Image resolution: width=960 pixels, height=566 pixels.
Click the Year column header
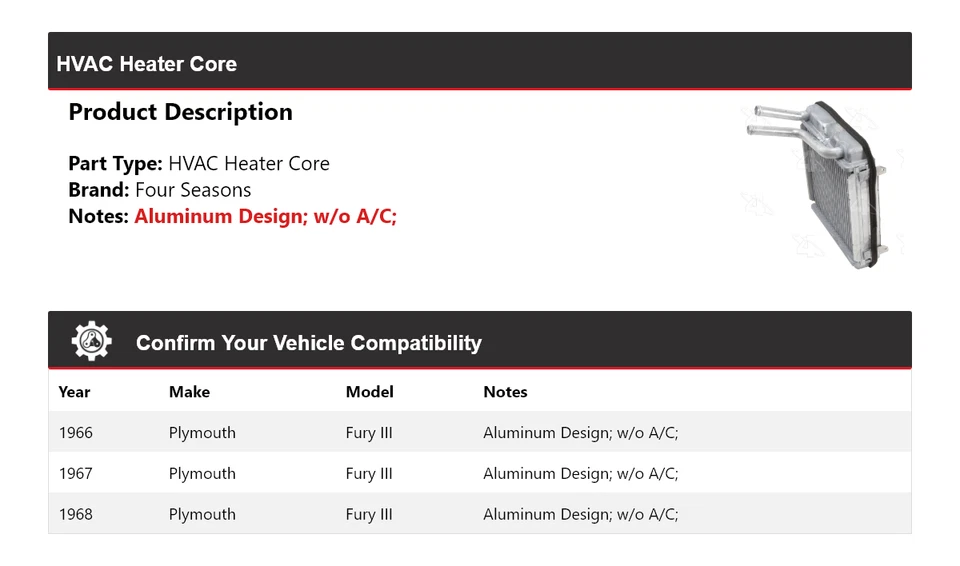point(74,392)
